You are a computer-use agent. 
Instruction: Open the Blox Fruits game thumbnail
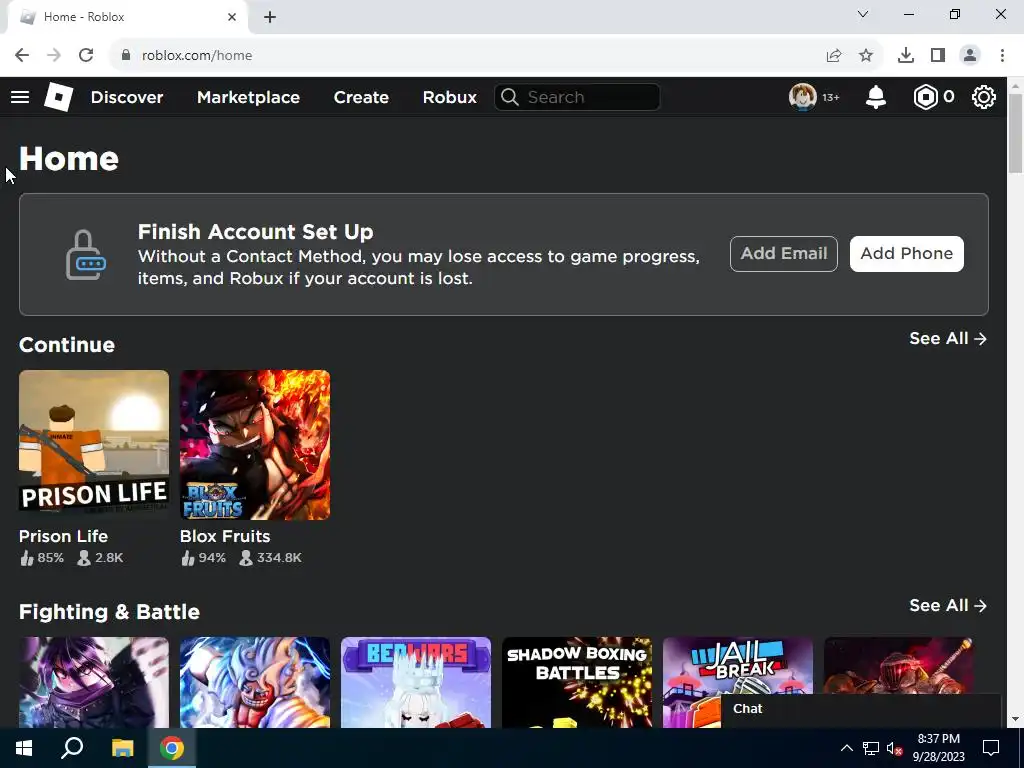click(x=255, y=445)
